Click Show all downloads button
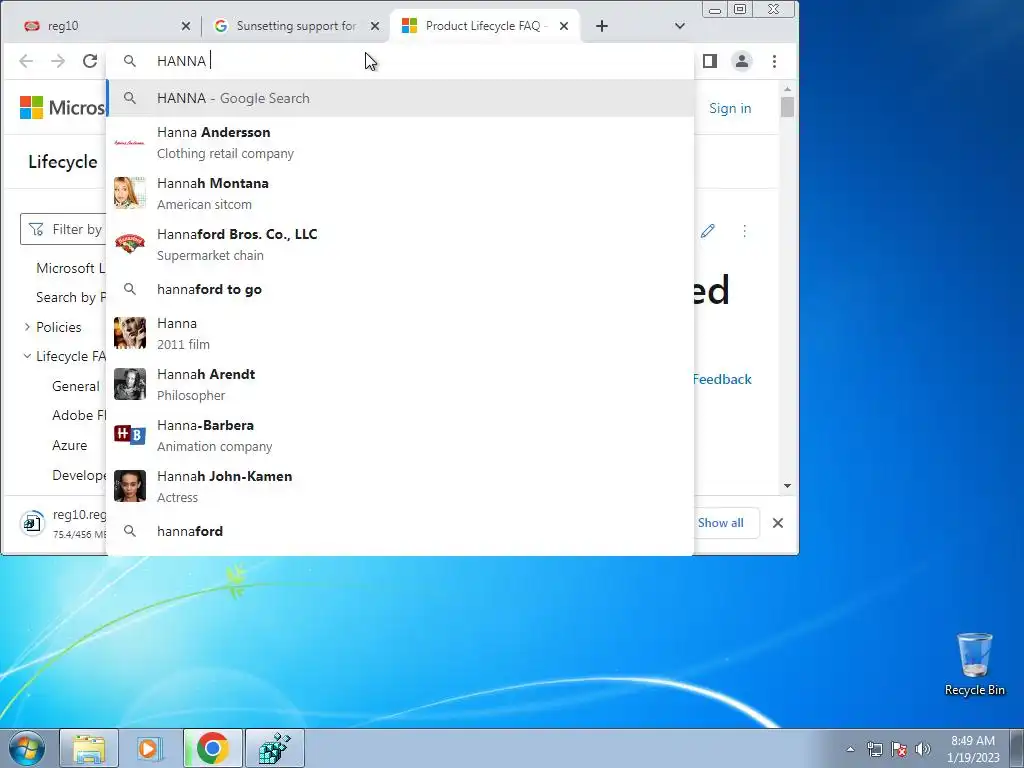 pyautogui.click(x=720, y=523)
